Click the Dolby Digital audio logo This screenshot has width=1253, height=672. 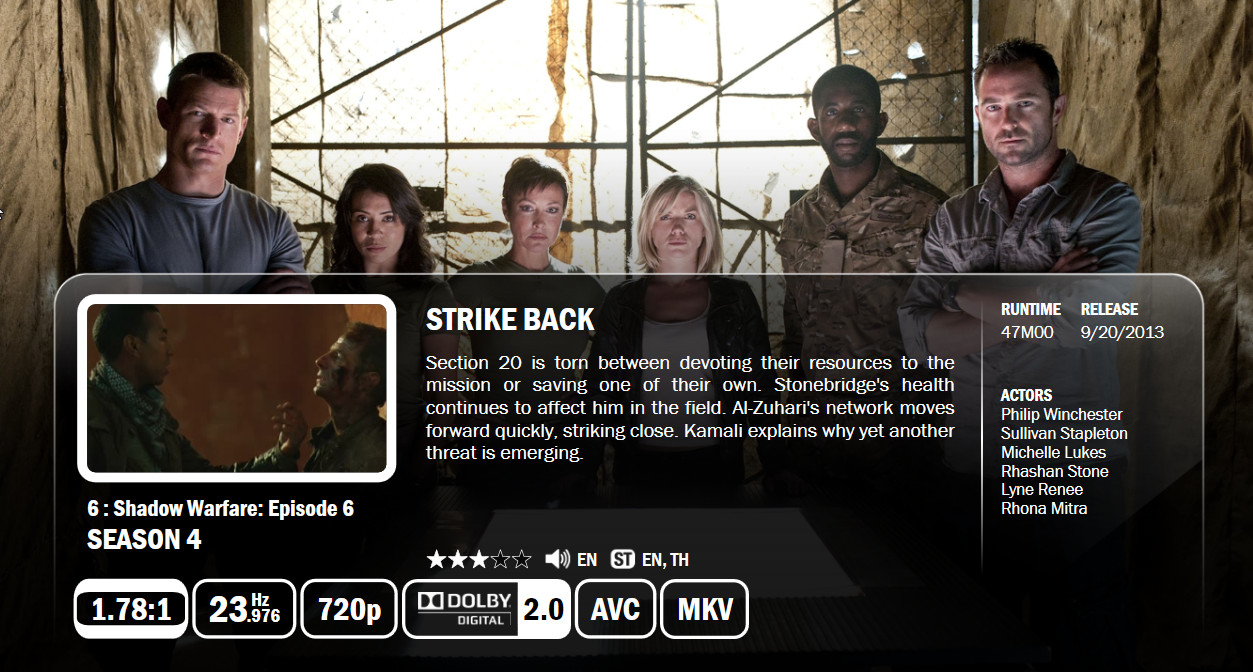coord(462,609)
